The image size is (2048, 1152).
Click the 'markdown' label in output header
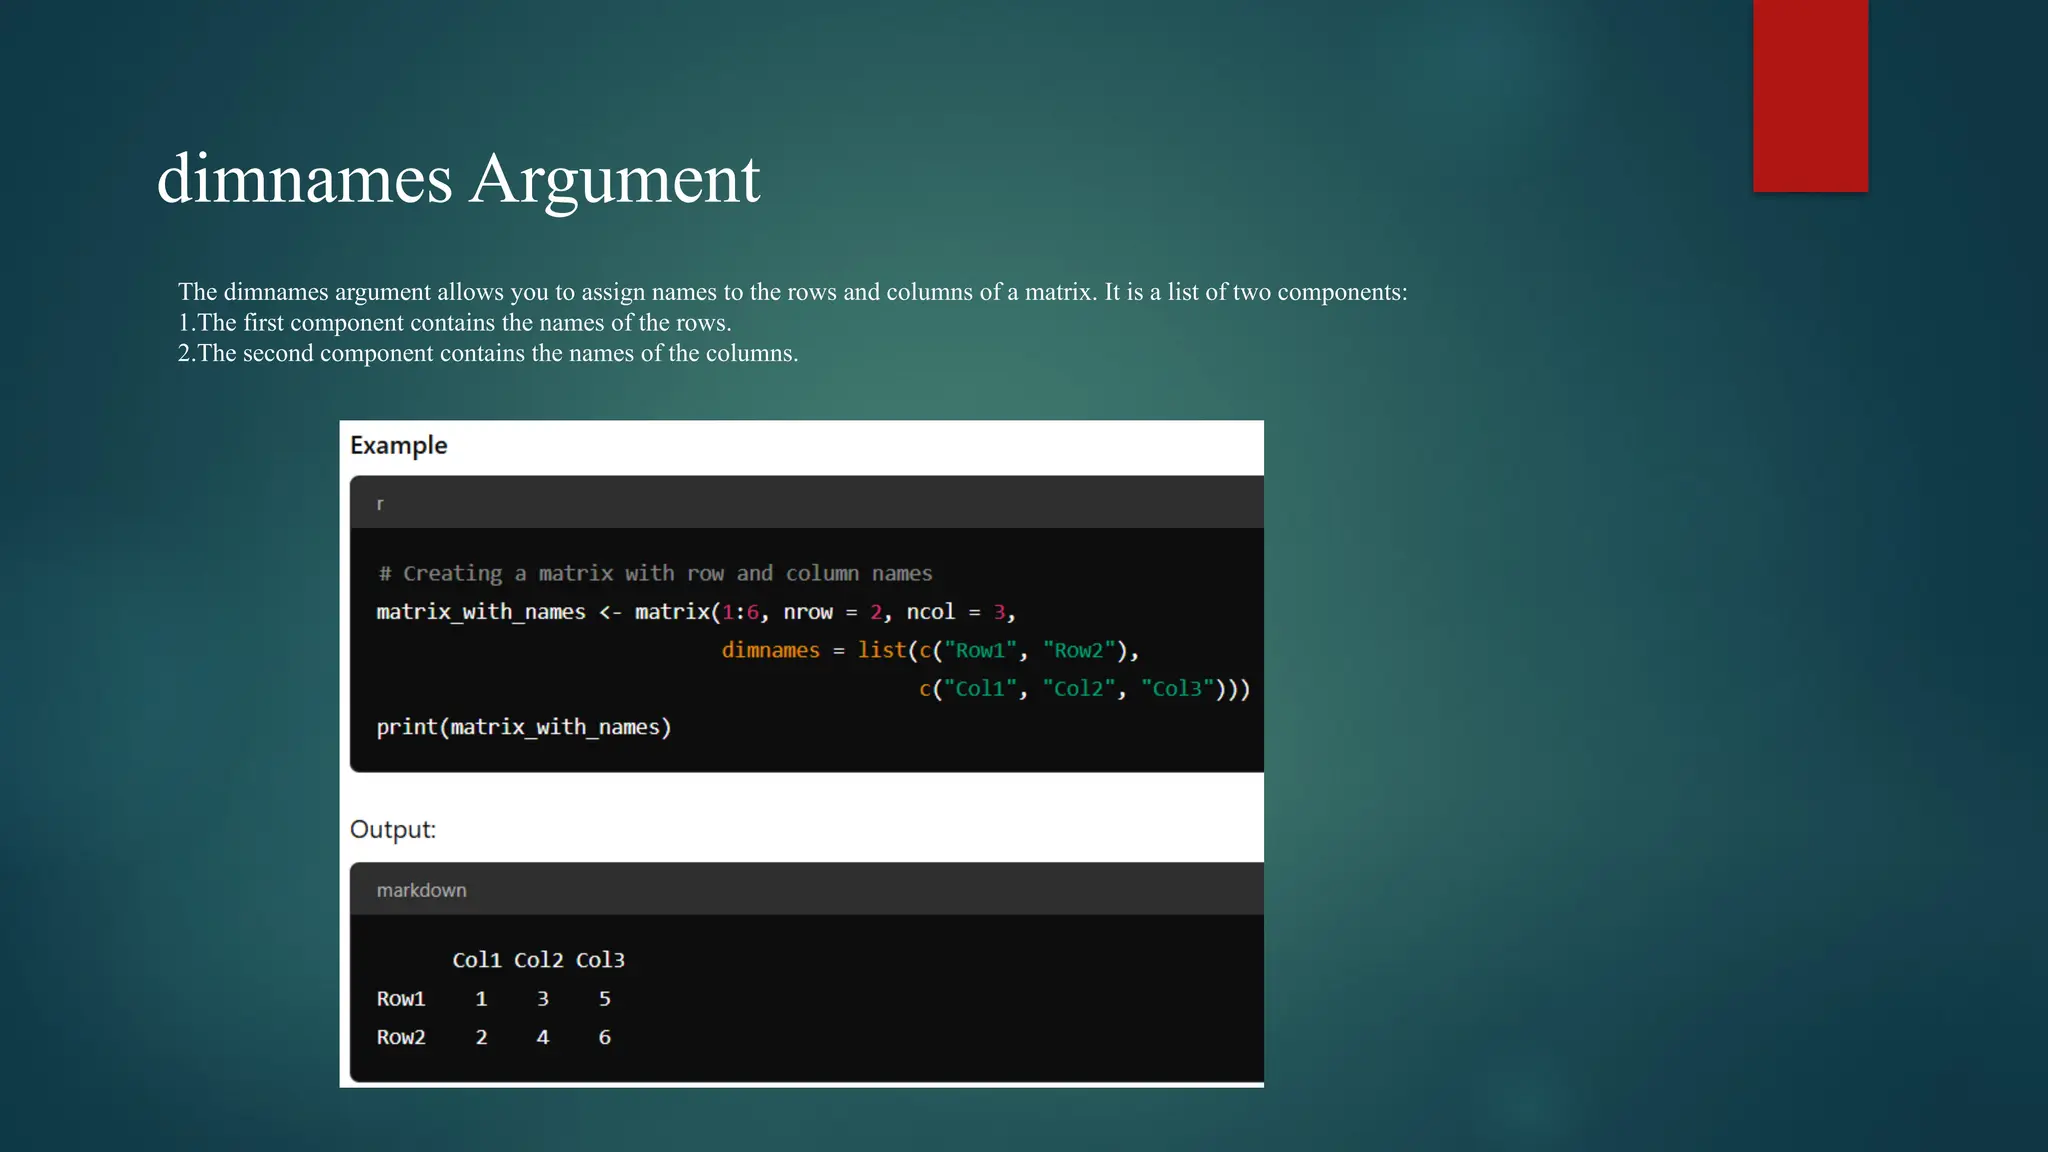(421, 890)
